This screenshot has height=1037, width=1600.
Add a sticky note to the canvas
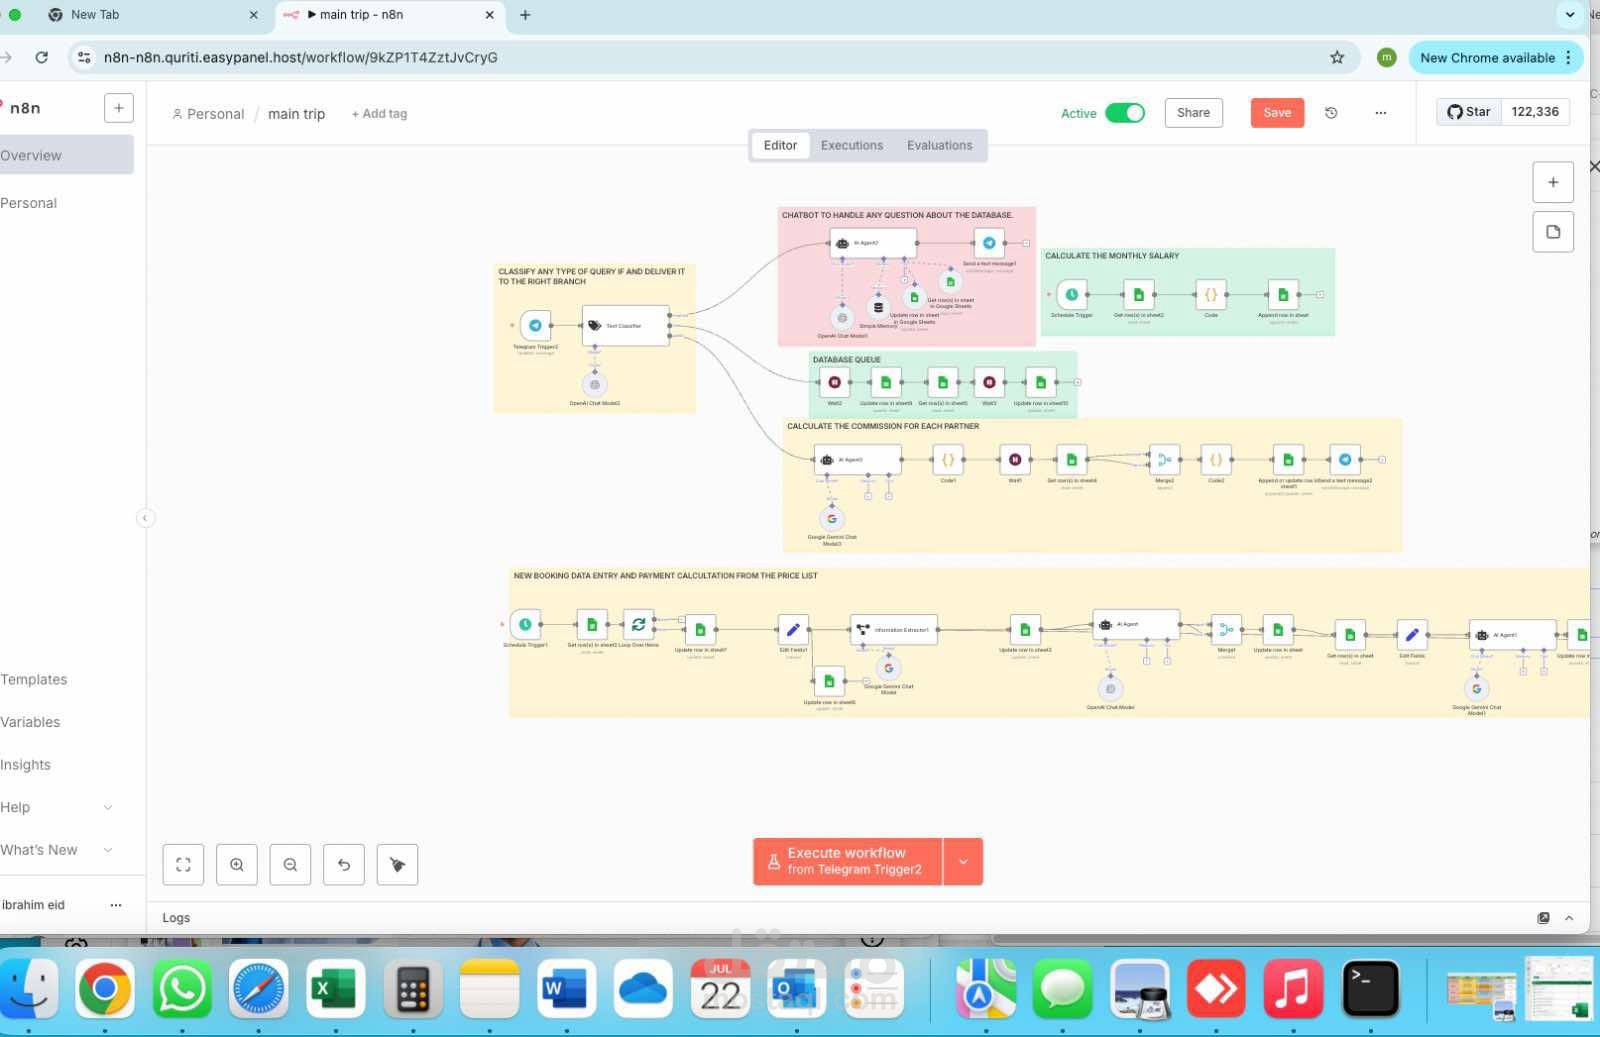1553,232
